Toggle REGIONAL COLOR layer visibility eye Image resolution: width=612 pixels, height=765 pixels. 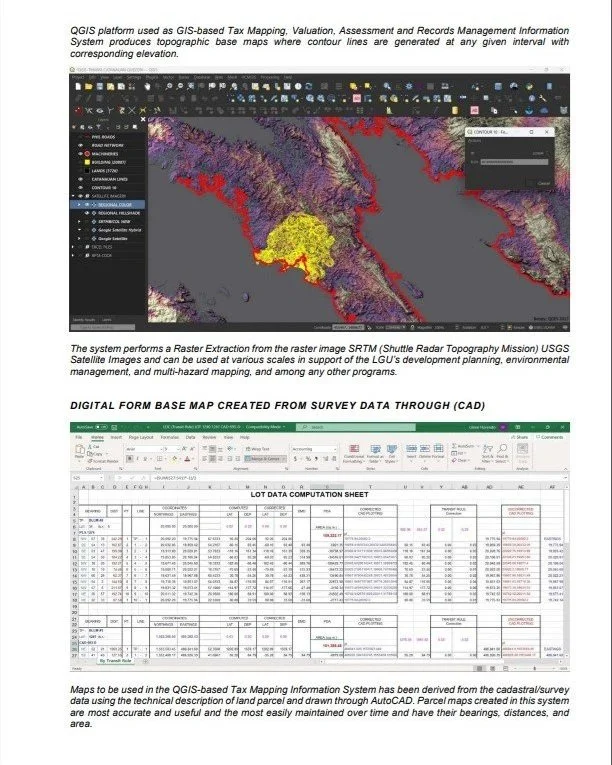click(87, 204)
